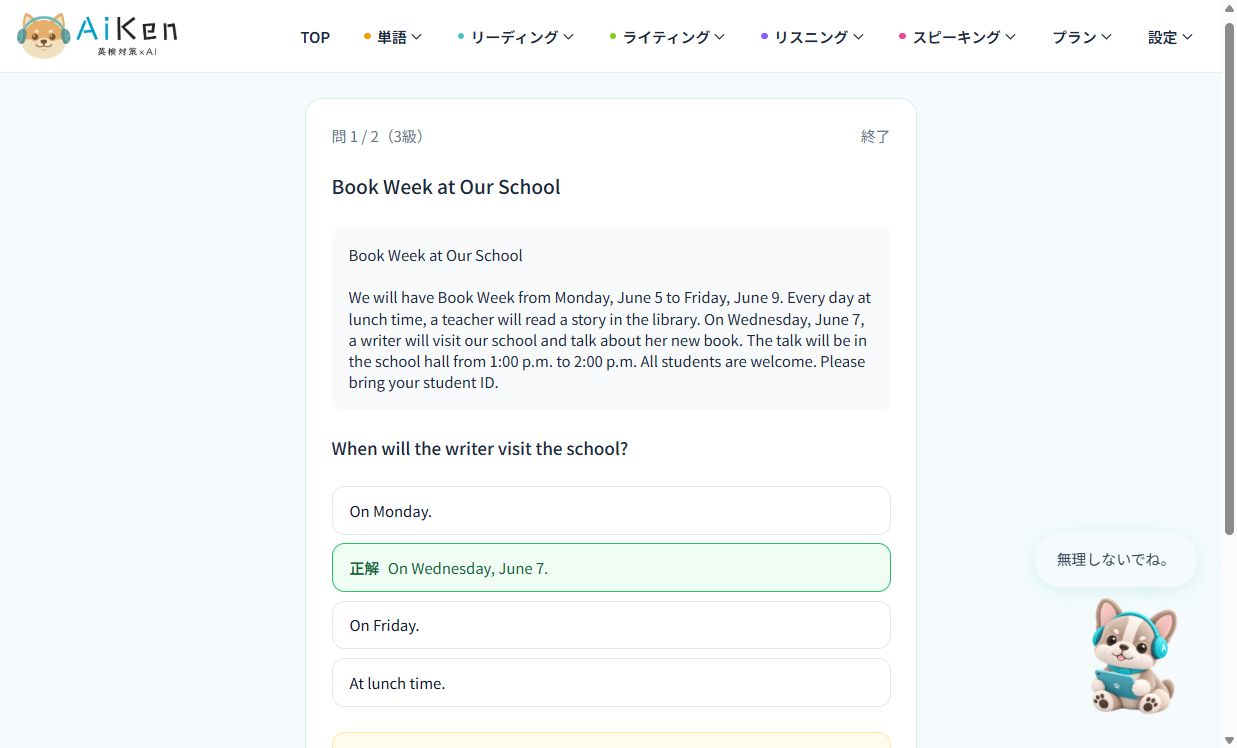
Task: Open the TOP page link
Action: coord(315,37)
